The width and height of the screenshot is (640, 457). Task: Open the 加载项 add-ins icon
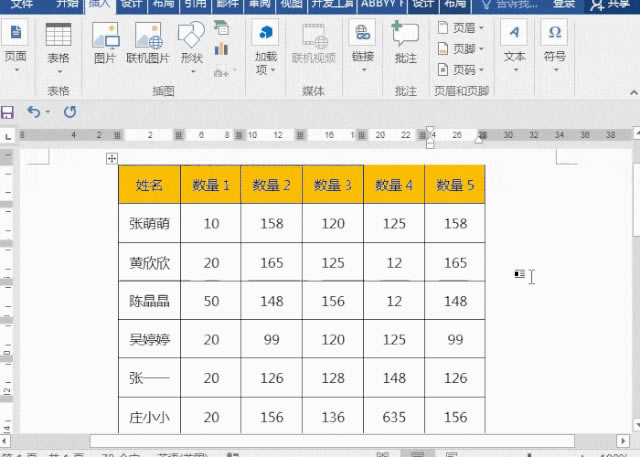265,32
